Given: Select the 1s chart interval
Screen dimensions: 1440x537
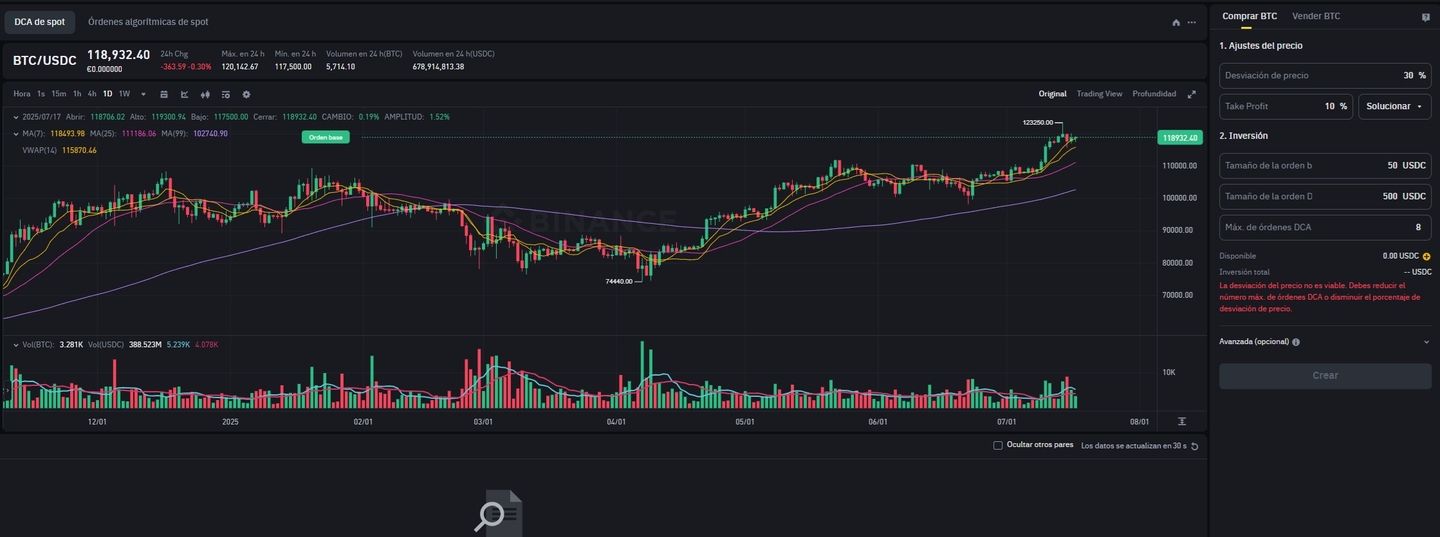Looking at the screenshot, I should [x=41, y=94].
